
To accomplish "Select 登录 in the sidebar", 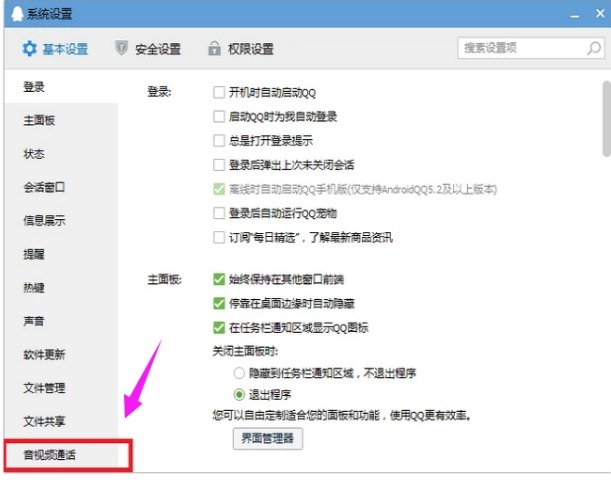I will (x=61, y=86).
